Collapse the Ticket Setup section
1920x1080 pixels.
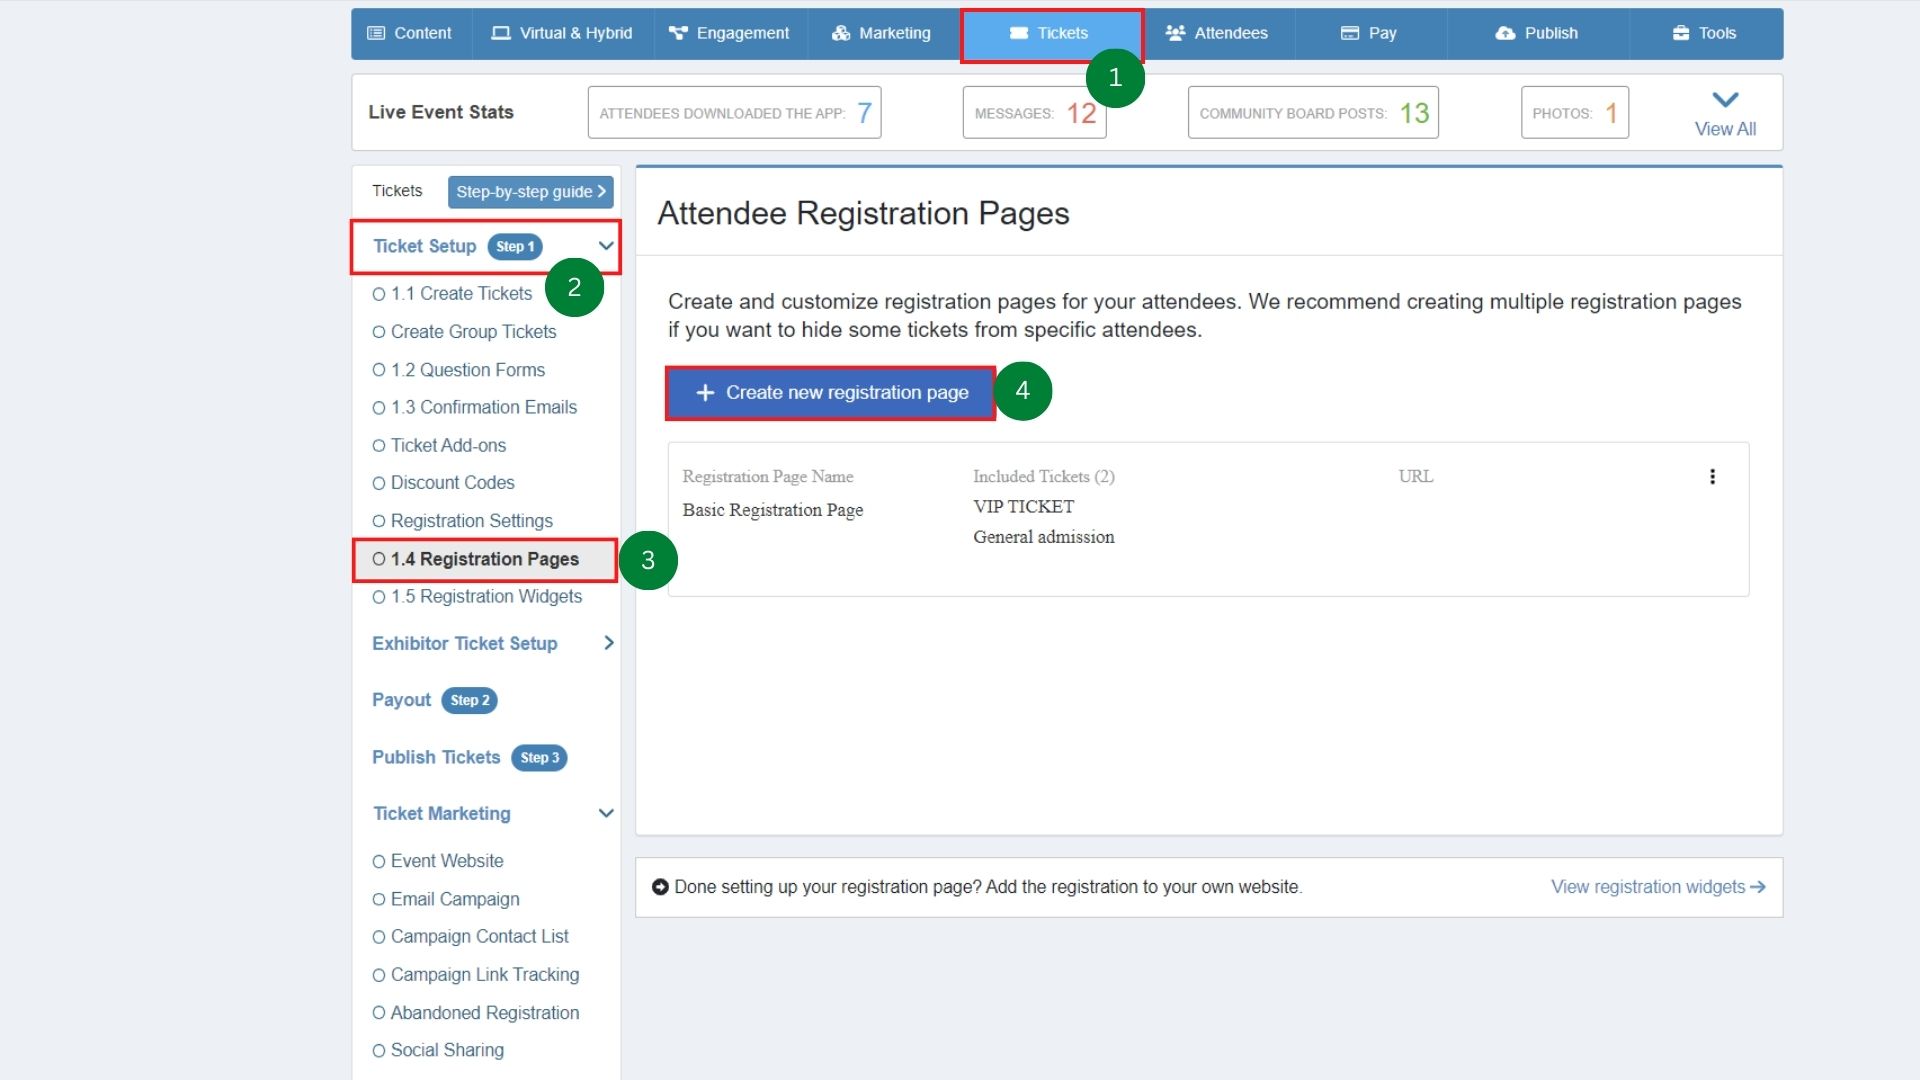pos(606,245)
